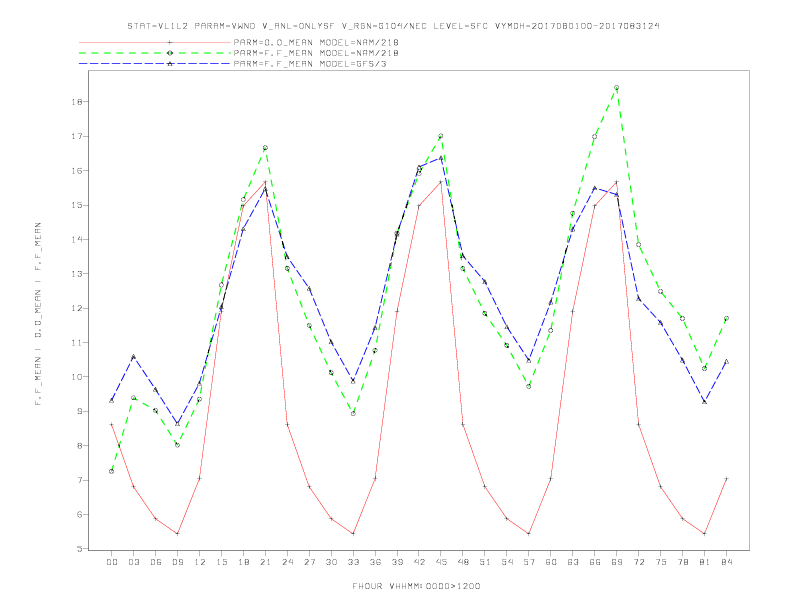Viewport: 792px width, 612px height.
Task: Click legend entry PARM=O.O_MEAN MODEL=NAM/218
Action: point(316,43)
